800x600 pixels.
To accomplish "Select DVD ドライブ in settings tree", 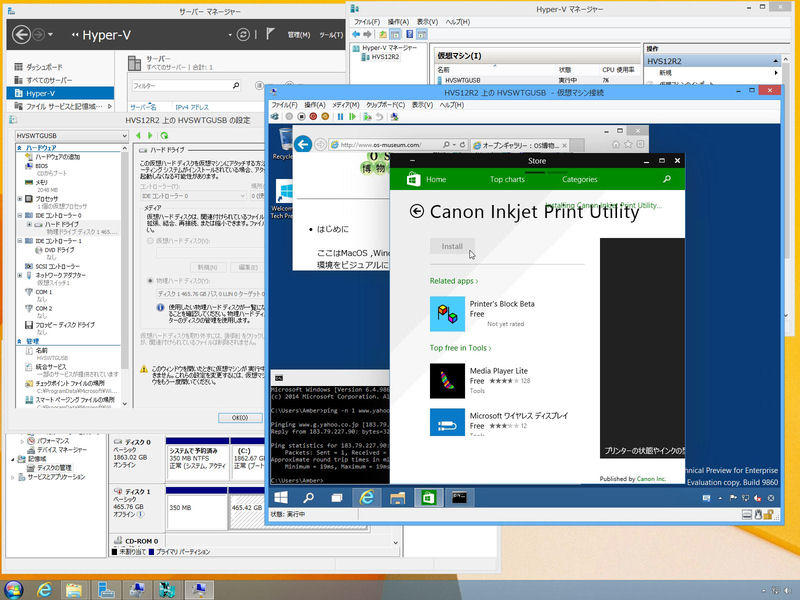I will click(59, 249).
